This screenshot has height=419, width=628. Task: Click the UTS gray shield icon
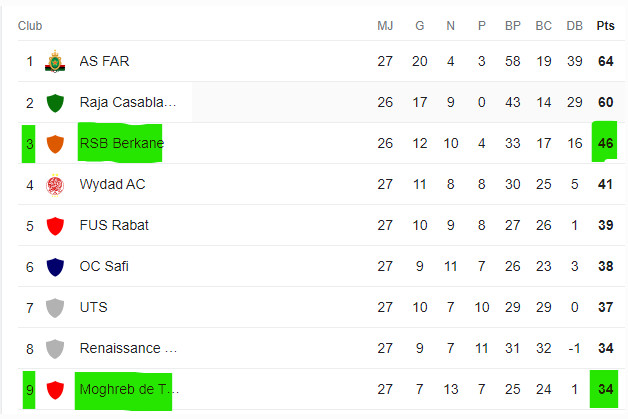(55, 308)
